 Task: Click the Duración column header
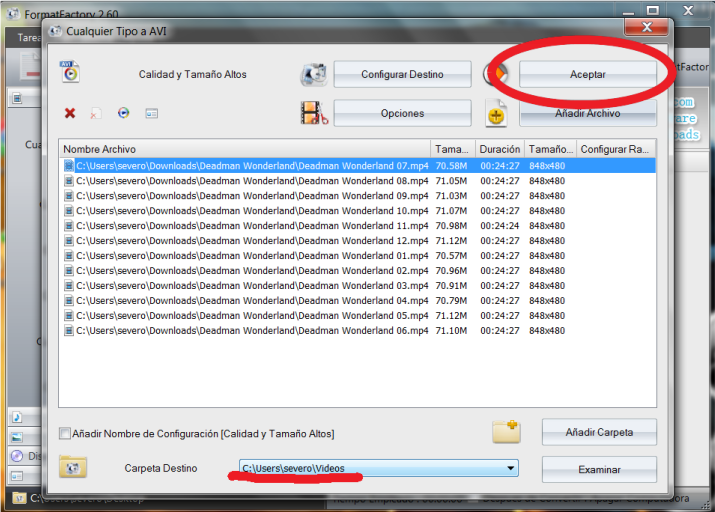[500, 149]
